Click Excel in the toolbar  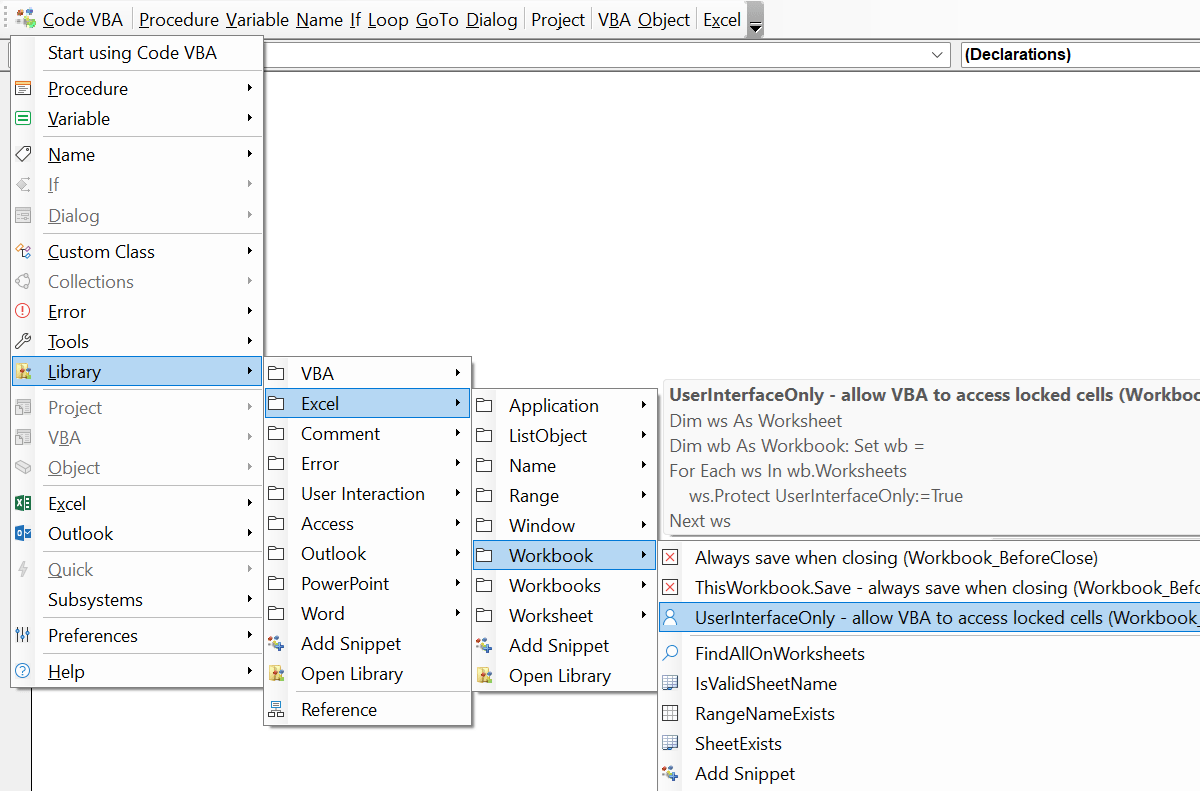pos(722,20)
